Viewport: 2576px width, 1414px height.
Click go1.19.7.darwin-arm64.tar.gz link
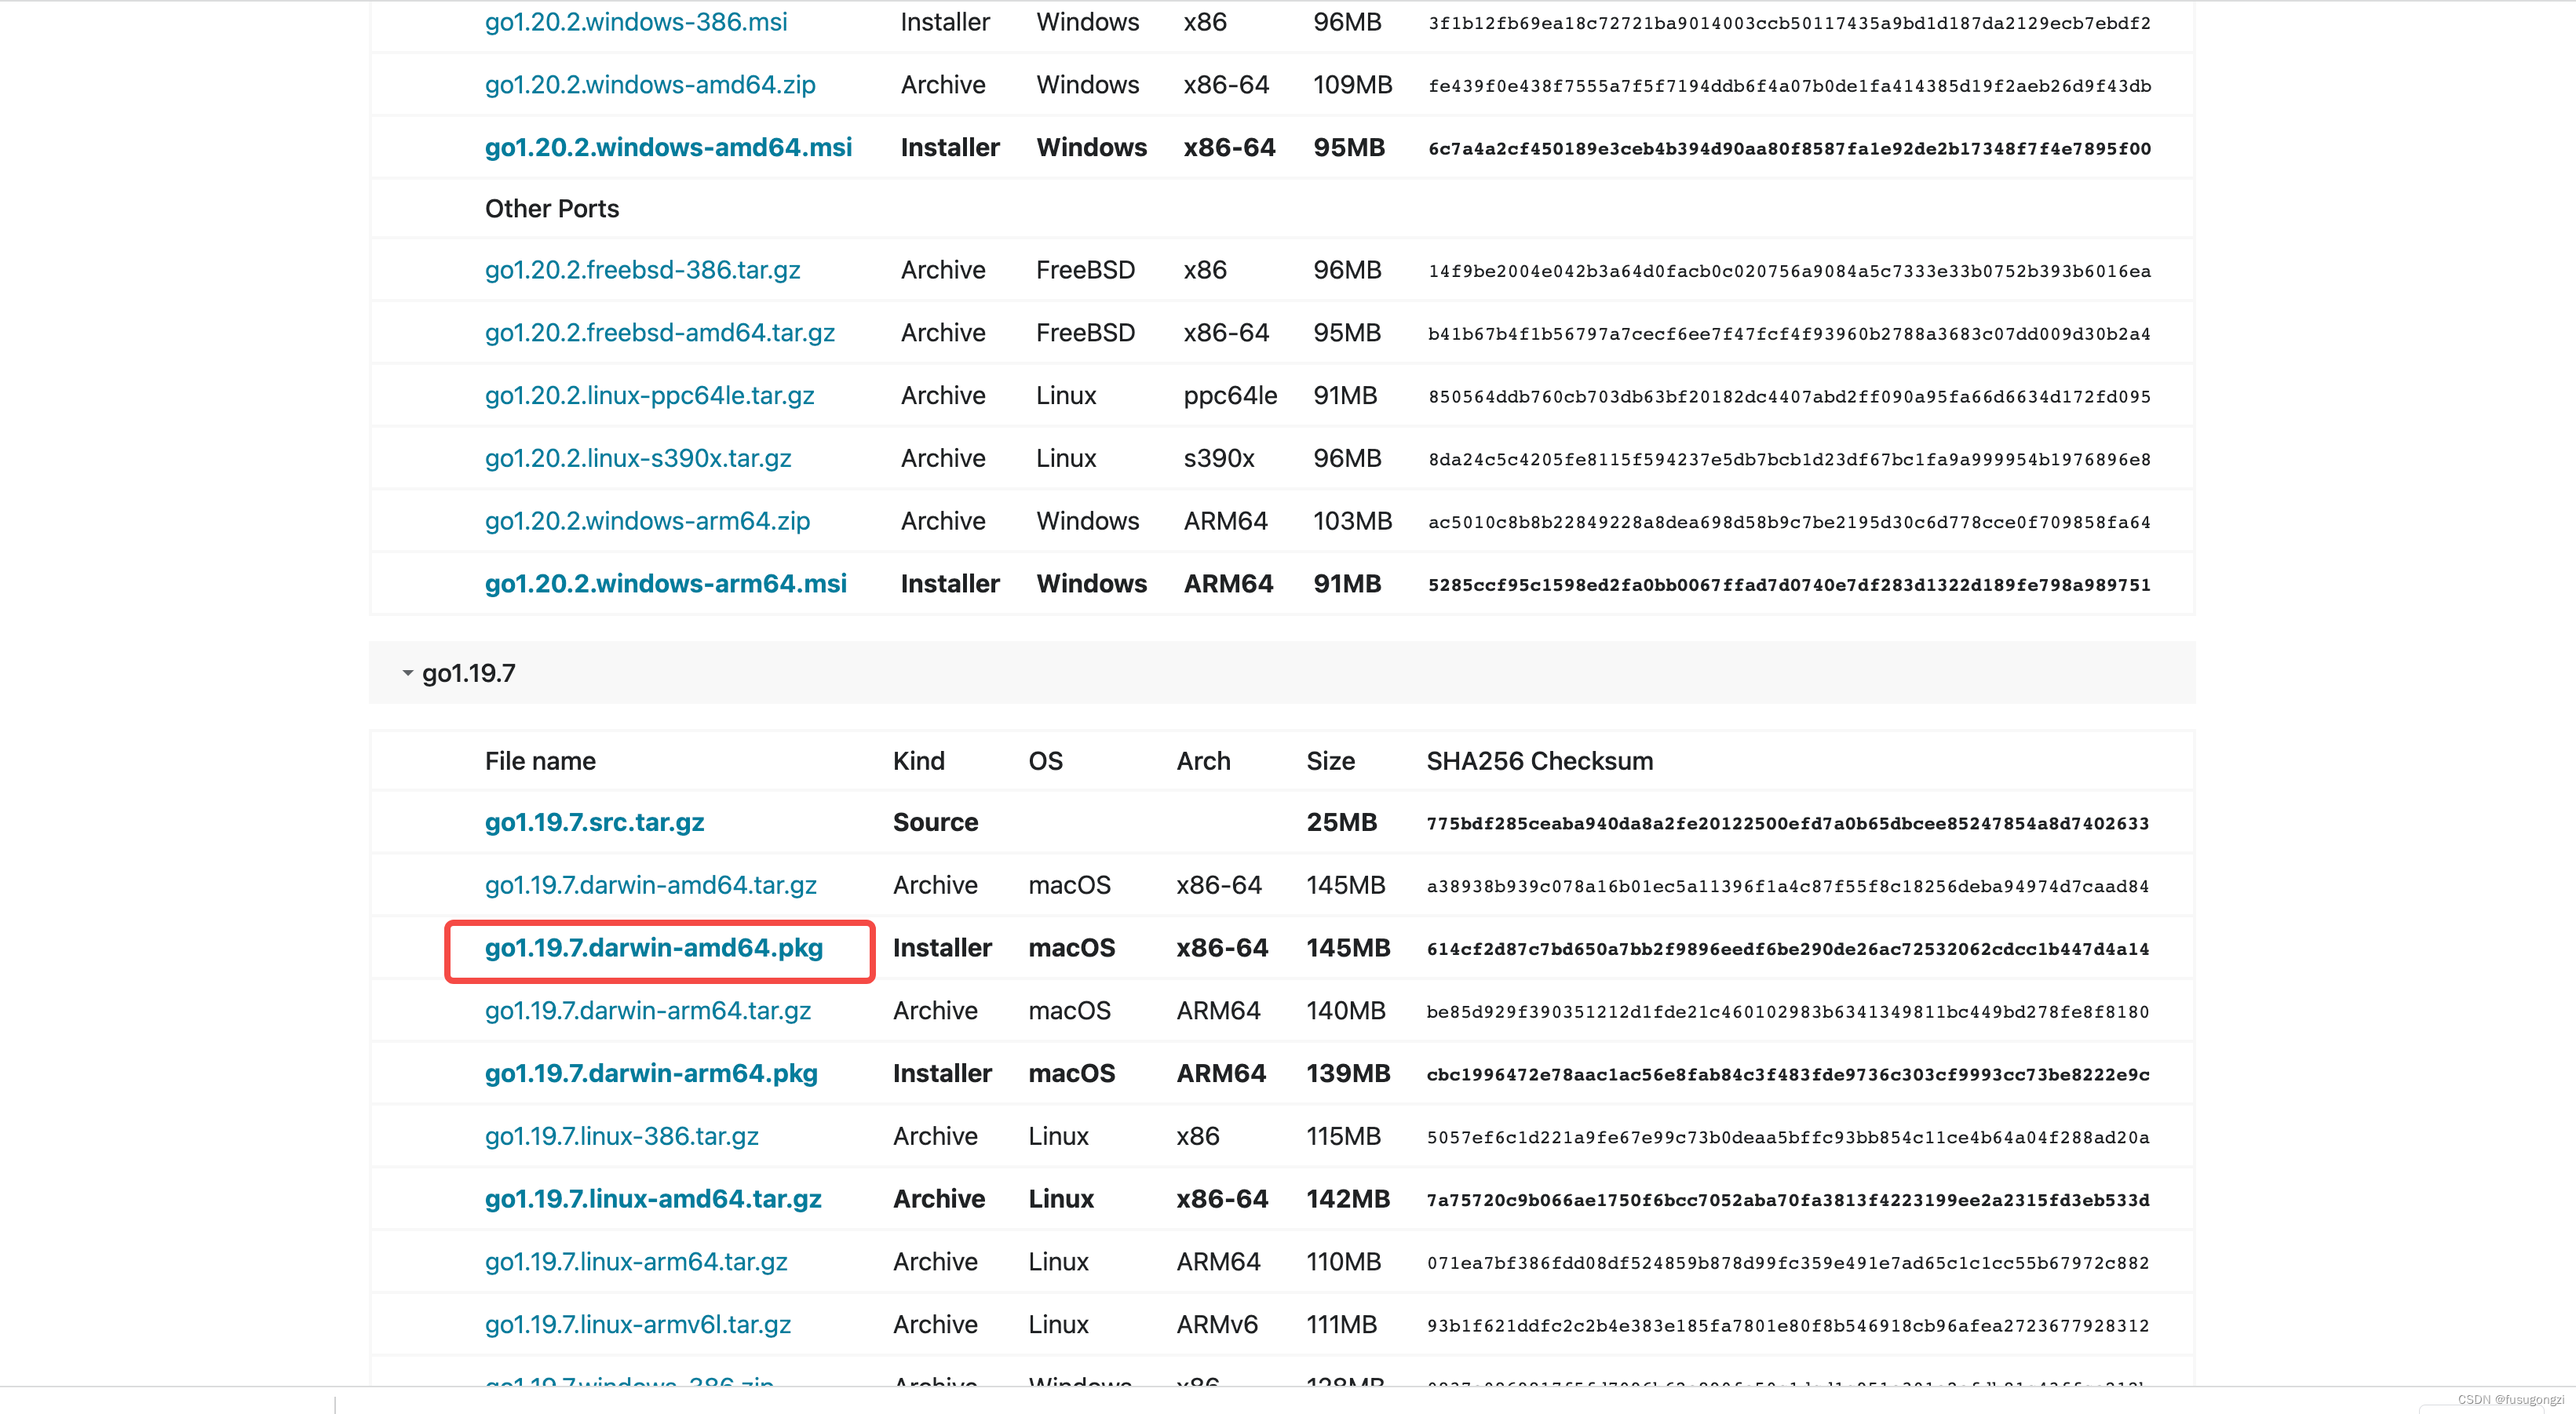(x=647, y=1010)
